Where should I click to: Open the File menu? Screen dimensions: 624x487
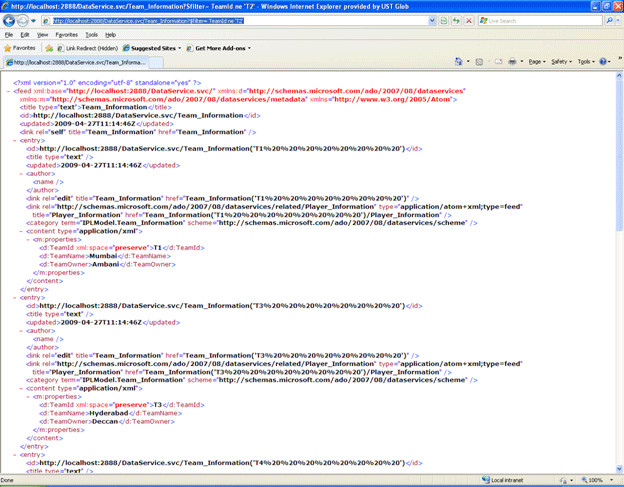coord(9,35)
